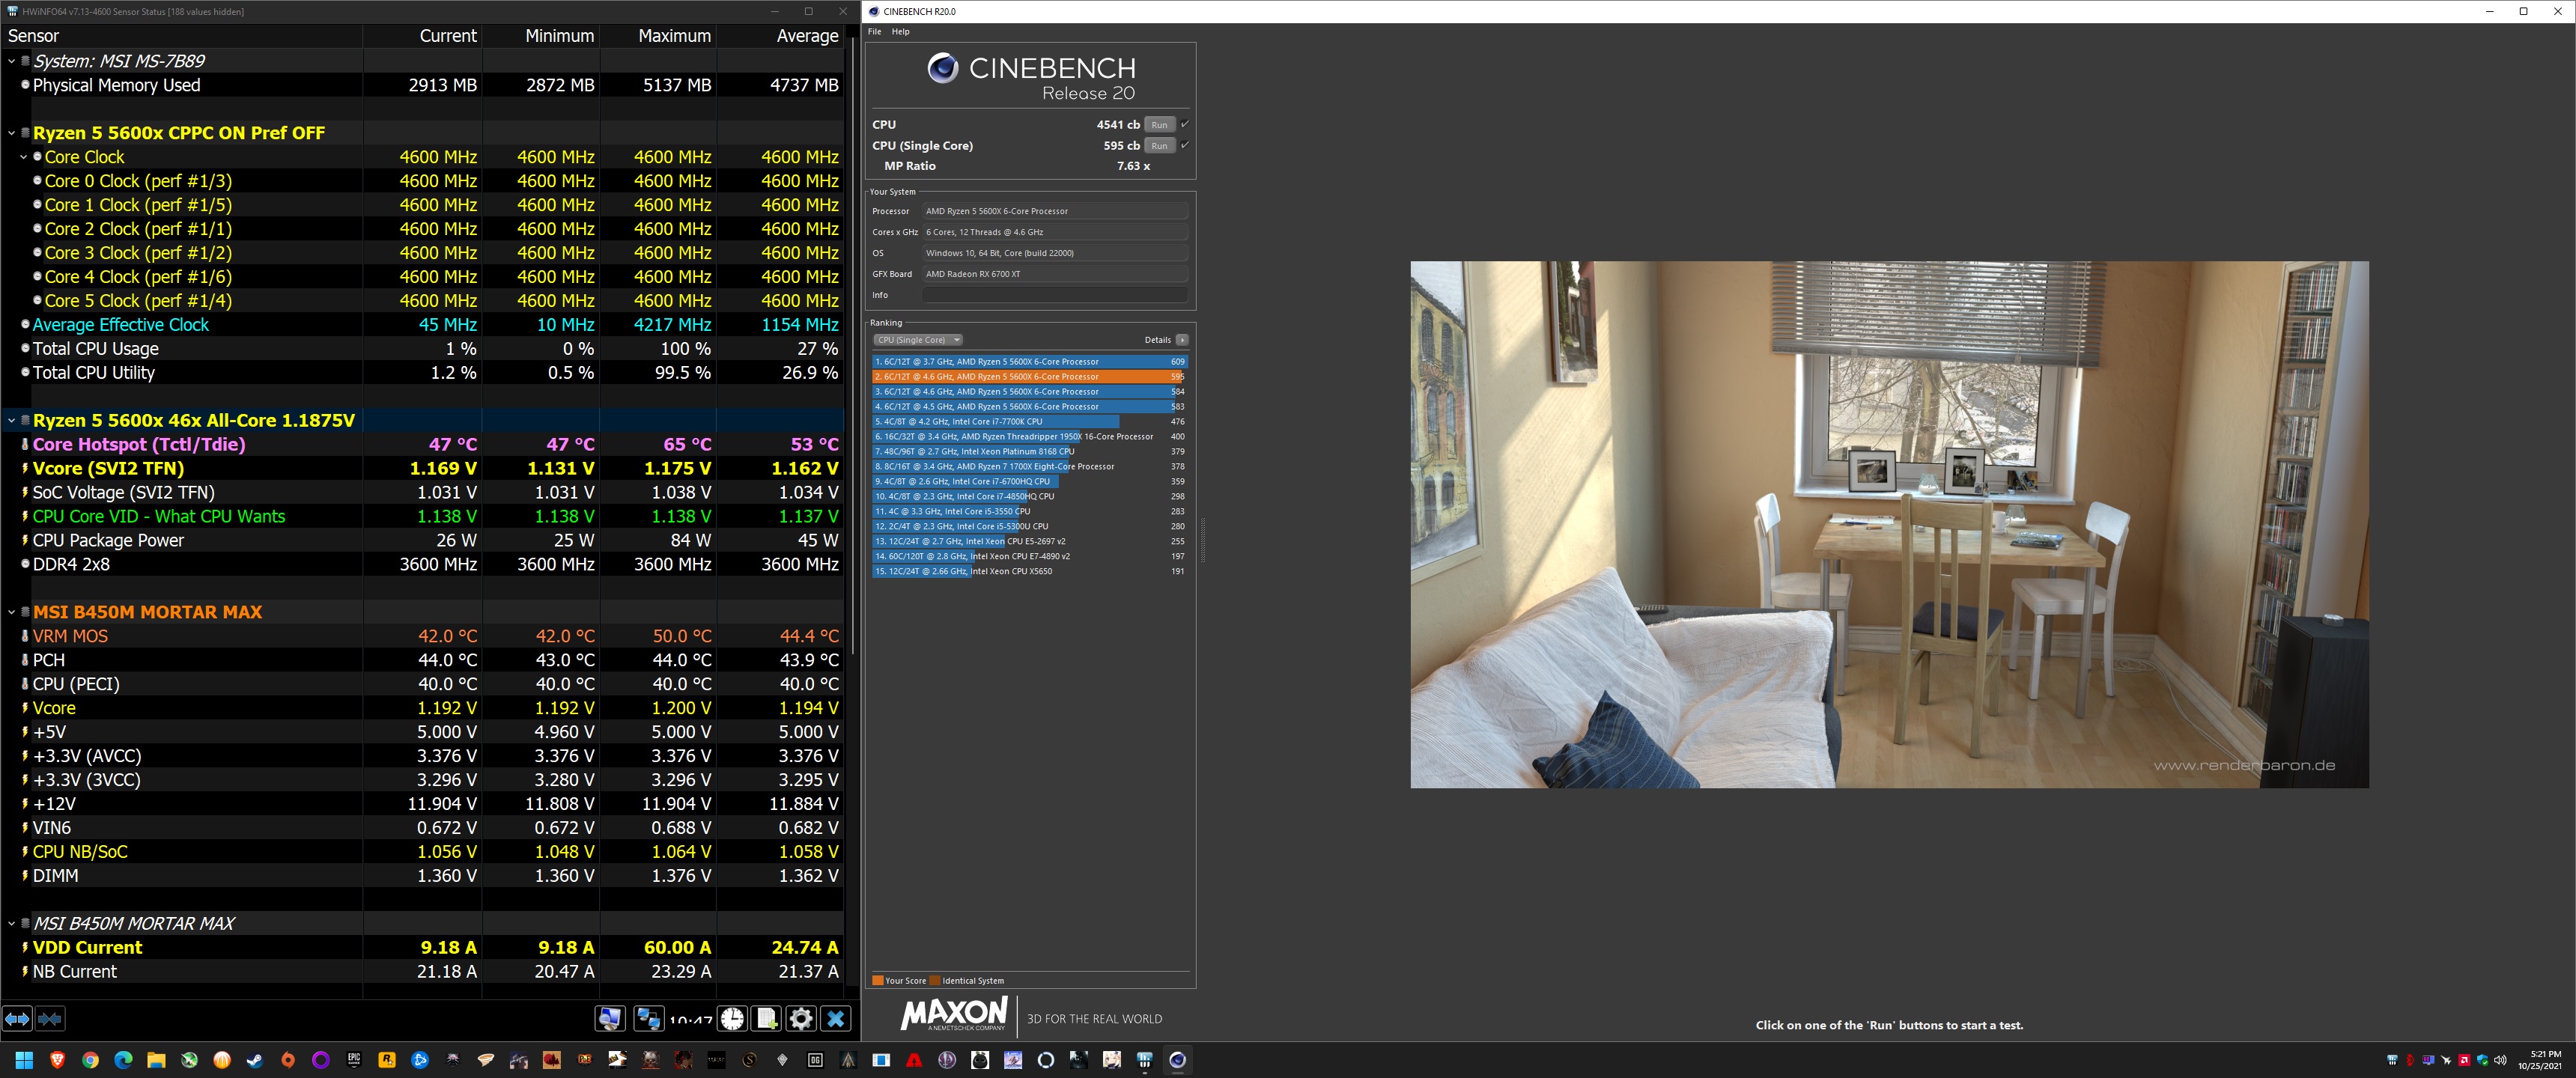Open Battle.net from the taskbar
The height and width of the screenshot is (1078, 2576).
click(420, 1060)
